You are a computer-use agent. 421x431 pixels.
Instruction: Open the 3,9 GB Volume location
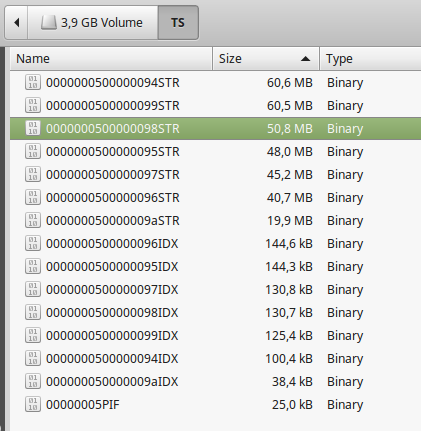click(x=92, y=23)
